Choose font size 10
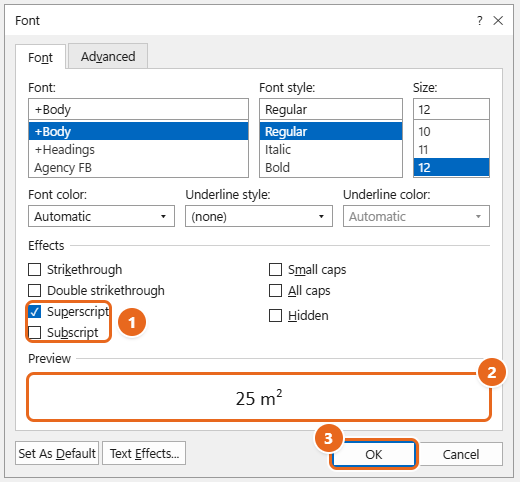The width and height of the screenshot is (520, 482). [451, 131]
